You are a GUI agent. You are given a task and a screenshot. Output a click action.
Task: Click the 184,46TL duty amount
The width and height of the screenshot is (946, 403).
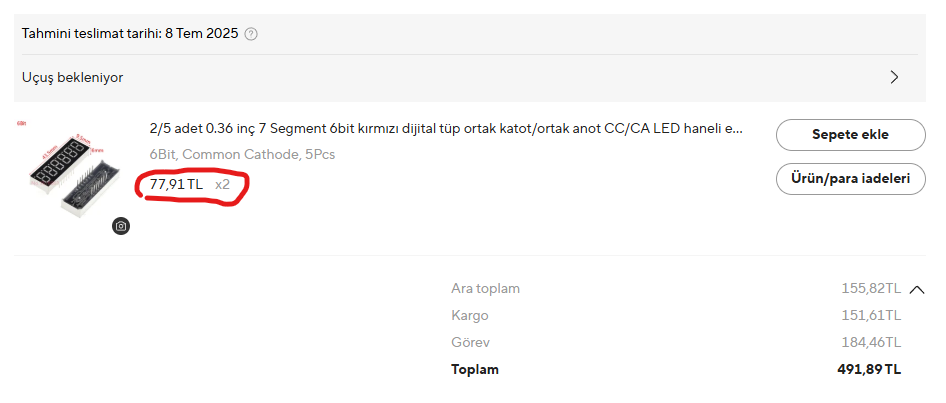(x=870, y=342)
